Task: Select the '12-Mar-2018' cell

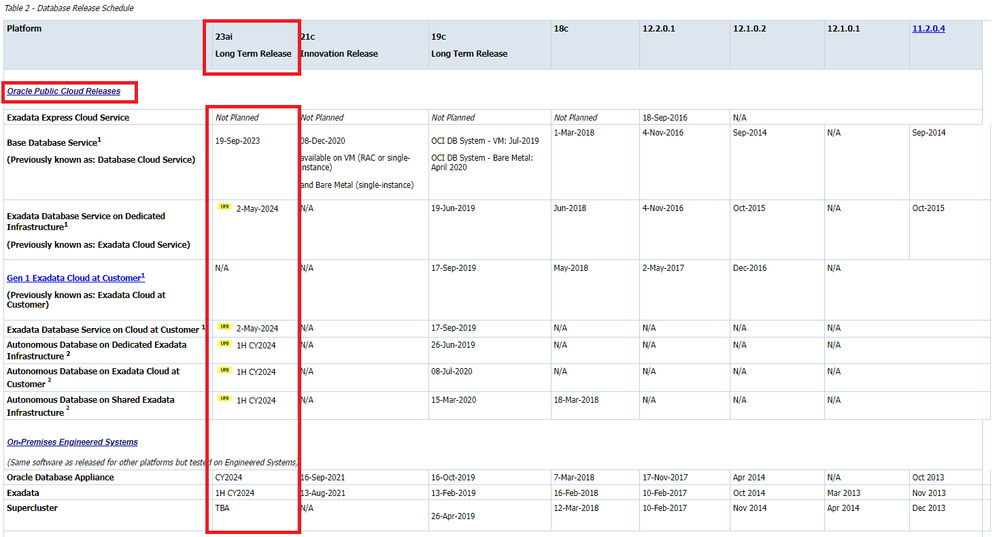Action: coord(576,508)
